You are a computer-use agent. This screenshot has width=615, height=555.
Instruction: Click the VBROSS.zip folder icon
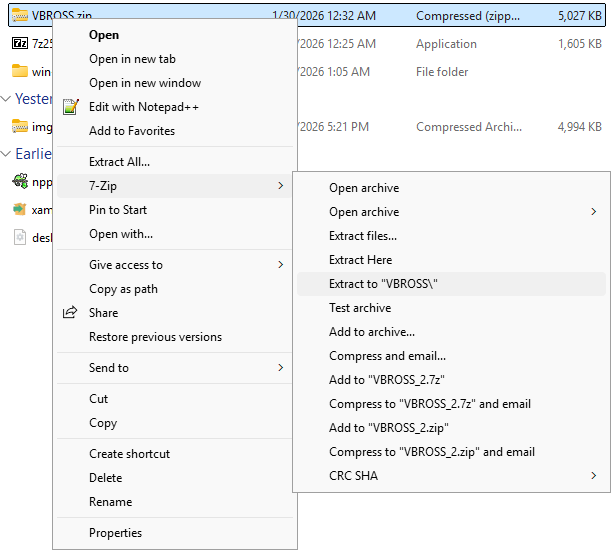19,16
